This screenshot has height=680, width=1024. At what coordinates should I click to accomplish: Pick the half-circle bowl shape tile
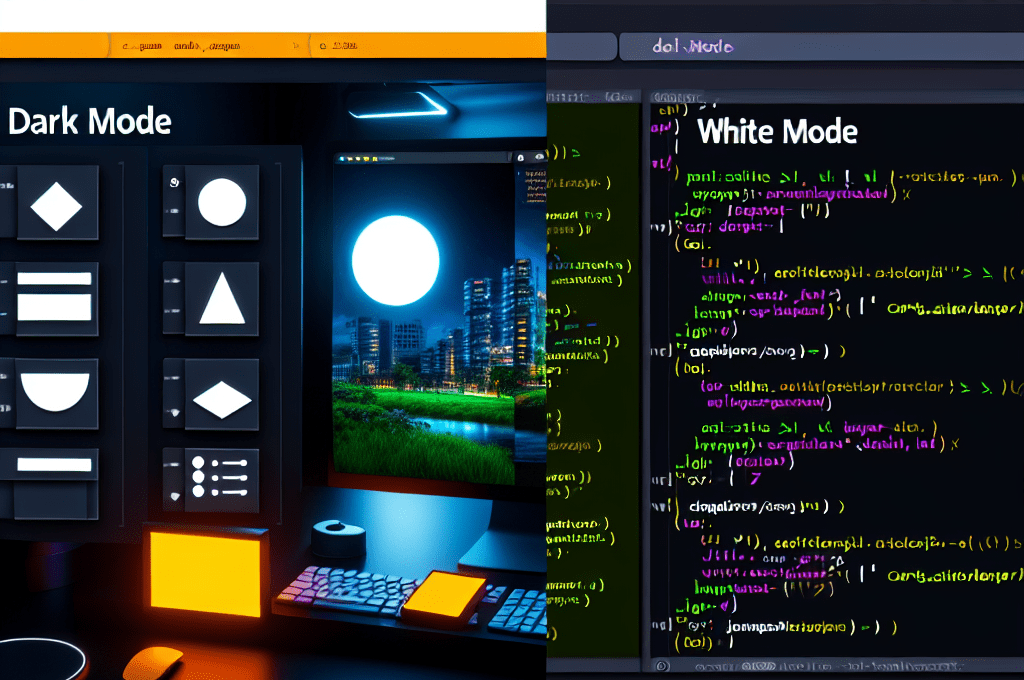[57, 393]
